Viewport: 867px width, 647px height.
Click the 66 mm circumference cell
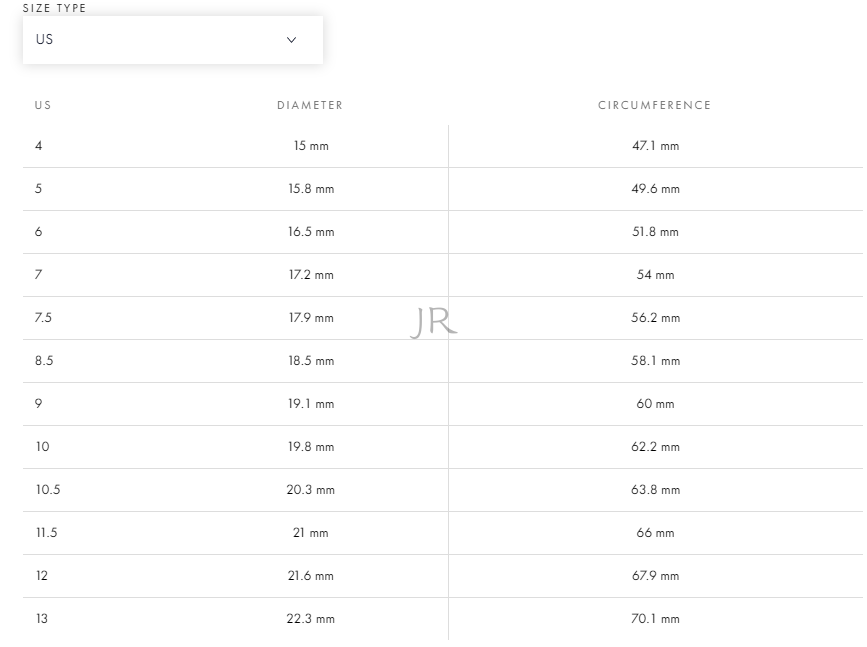point(655,533)
